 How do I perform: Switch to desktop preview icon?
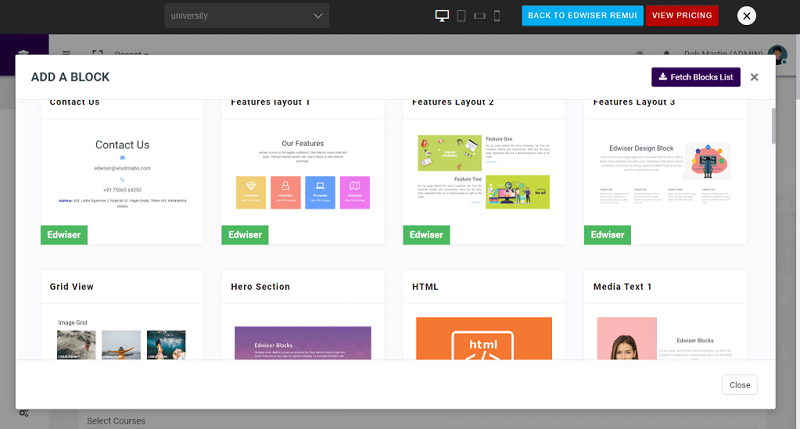[442, 16]
